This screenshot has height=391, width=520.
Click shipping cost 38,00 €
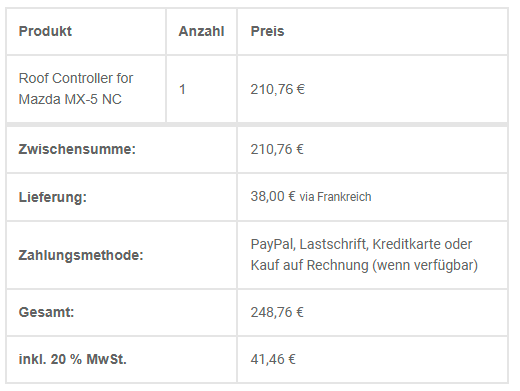(x=273, y=196)
